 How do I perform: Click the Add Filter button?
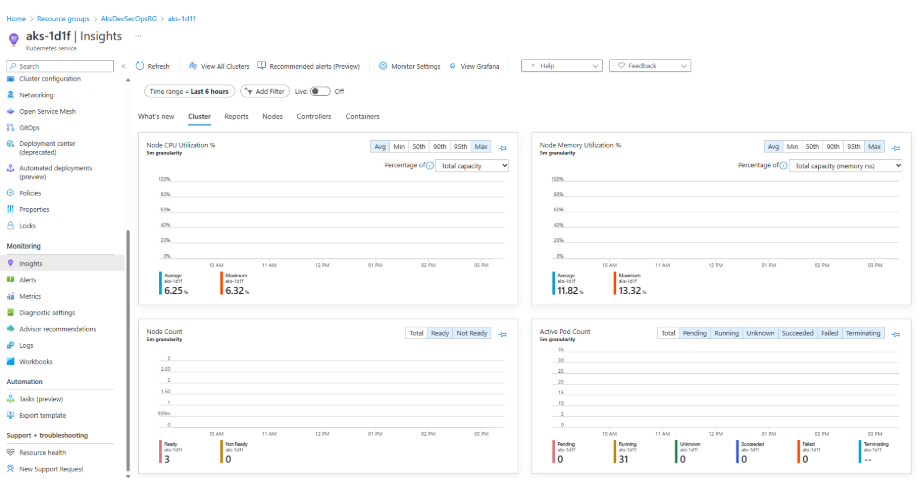click(x=265, y=91)
